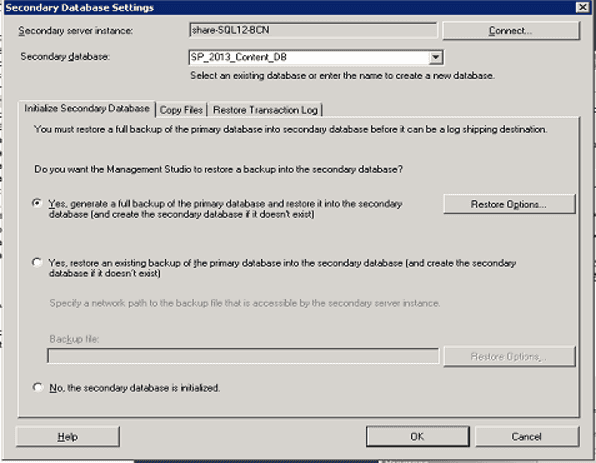This screenshot has width=596, height=463.
Task: Open the Restore Transaction Log tab
Action: coord(265,110)
